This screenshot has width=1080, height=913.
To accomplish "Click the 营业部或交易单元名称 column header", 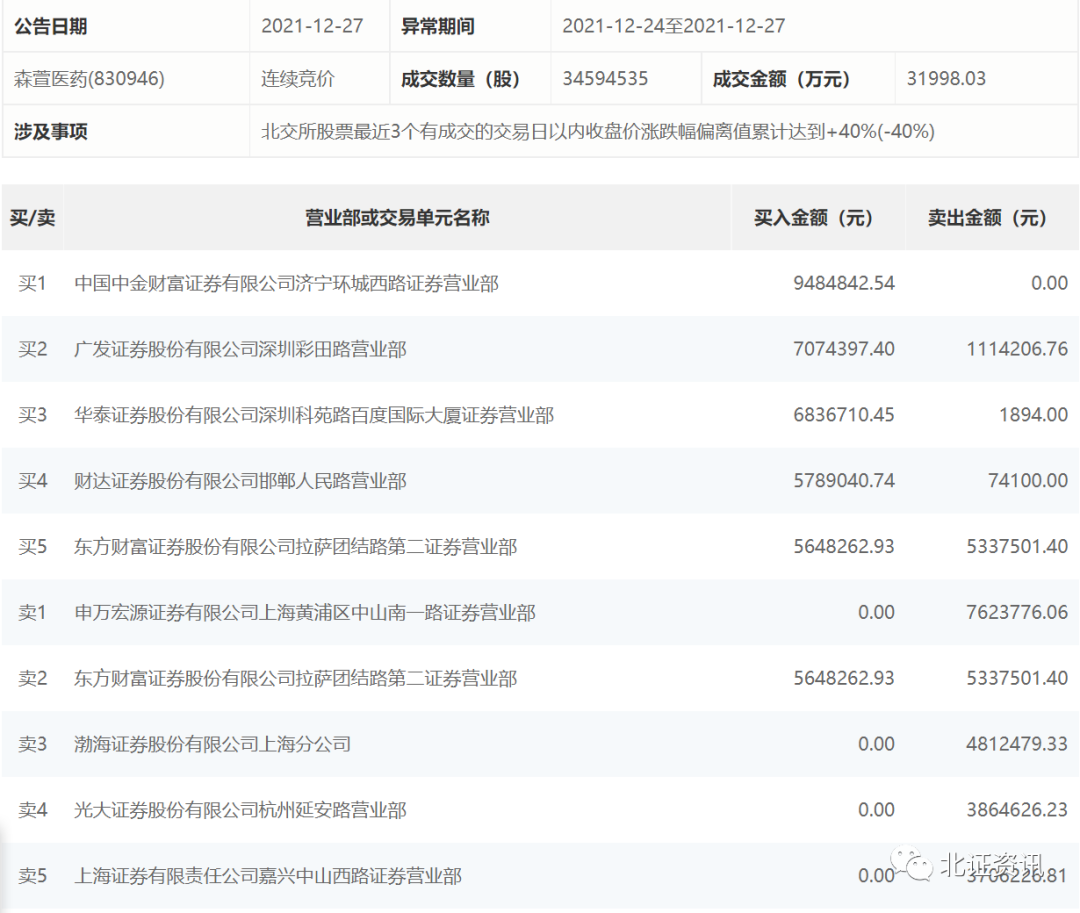I will coord(397,218).
